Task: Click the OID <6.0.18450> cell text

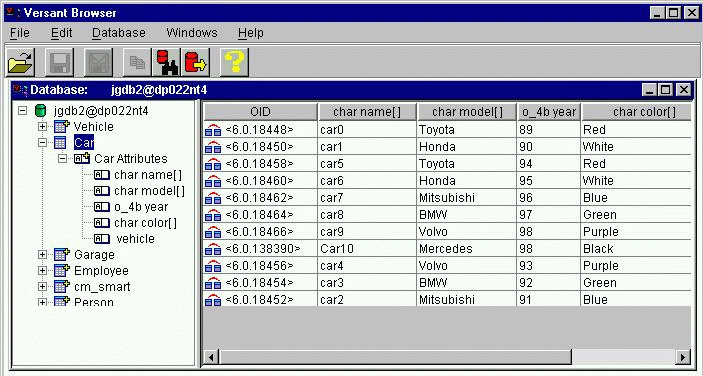Action: (260, 147)
